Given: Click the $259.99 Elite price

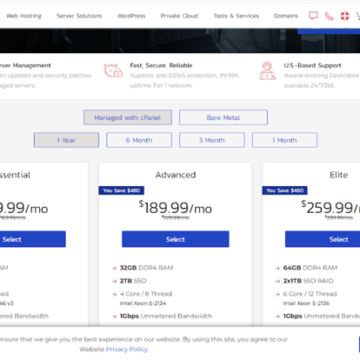Looking at the screenshot, I should (331, 208).
